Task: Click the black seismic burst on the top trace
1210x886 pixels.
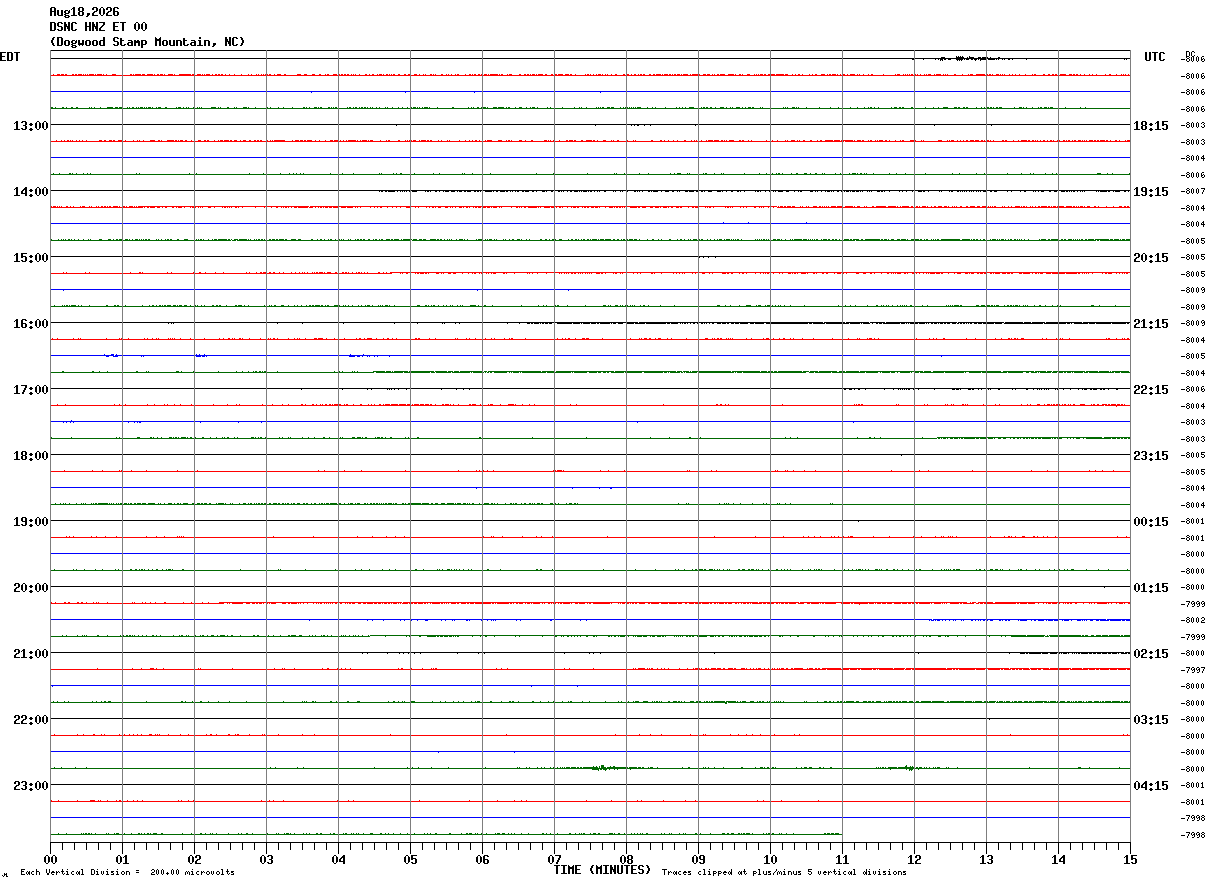Action: coord(963,59)
